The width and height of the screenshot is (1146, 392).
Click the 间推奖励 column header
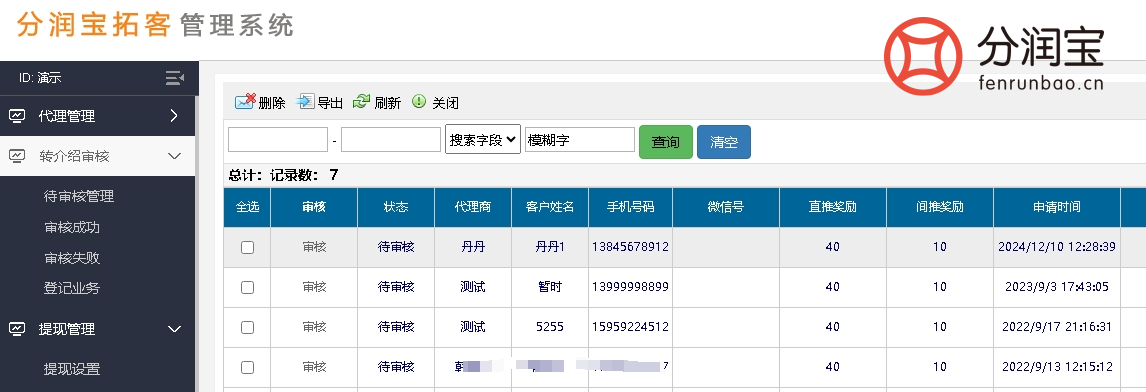tap(940, 207)
